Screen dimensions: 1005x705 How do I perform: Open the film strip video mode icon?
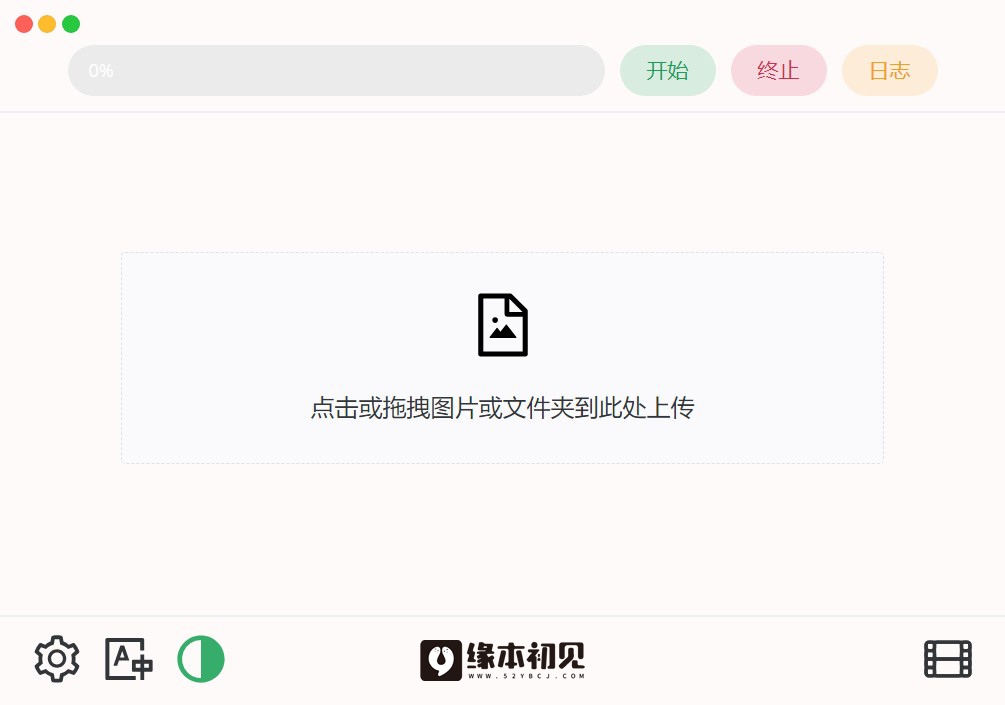tap(948, 659)
